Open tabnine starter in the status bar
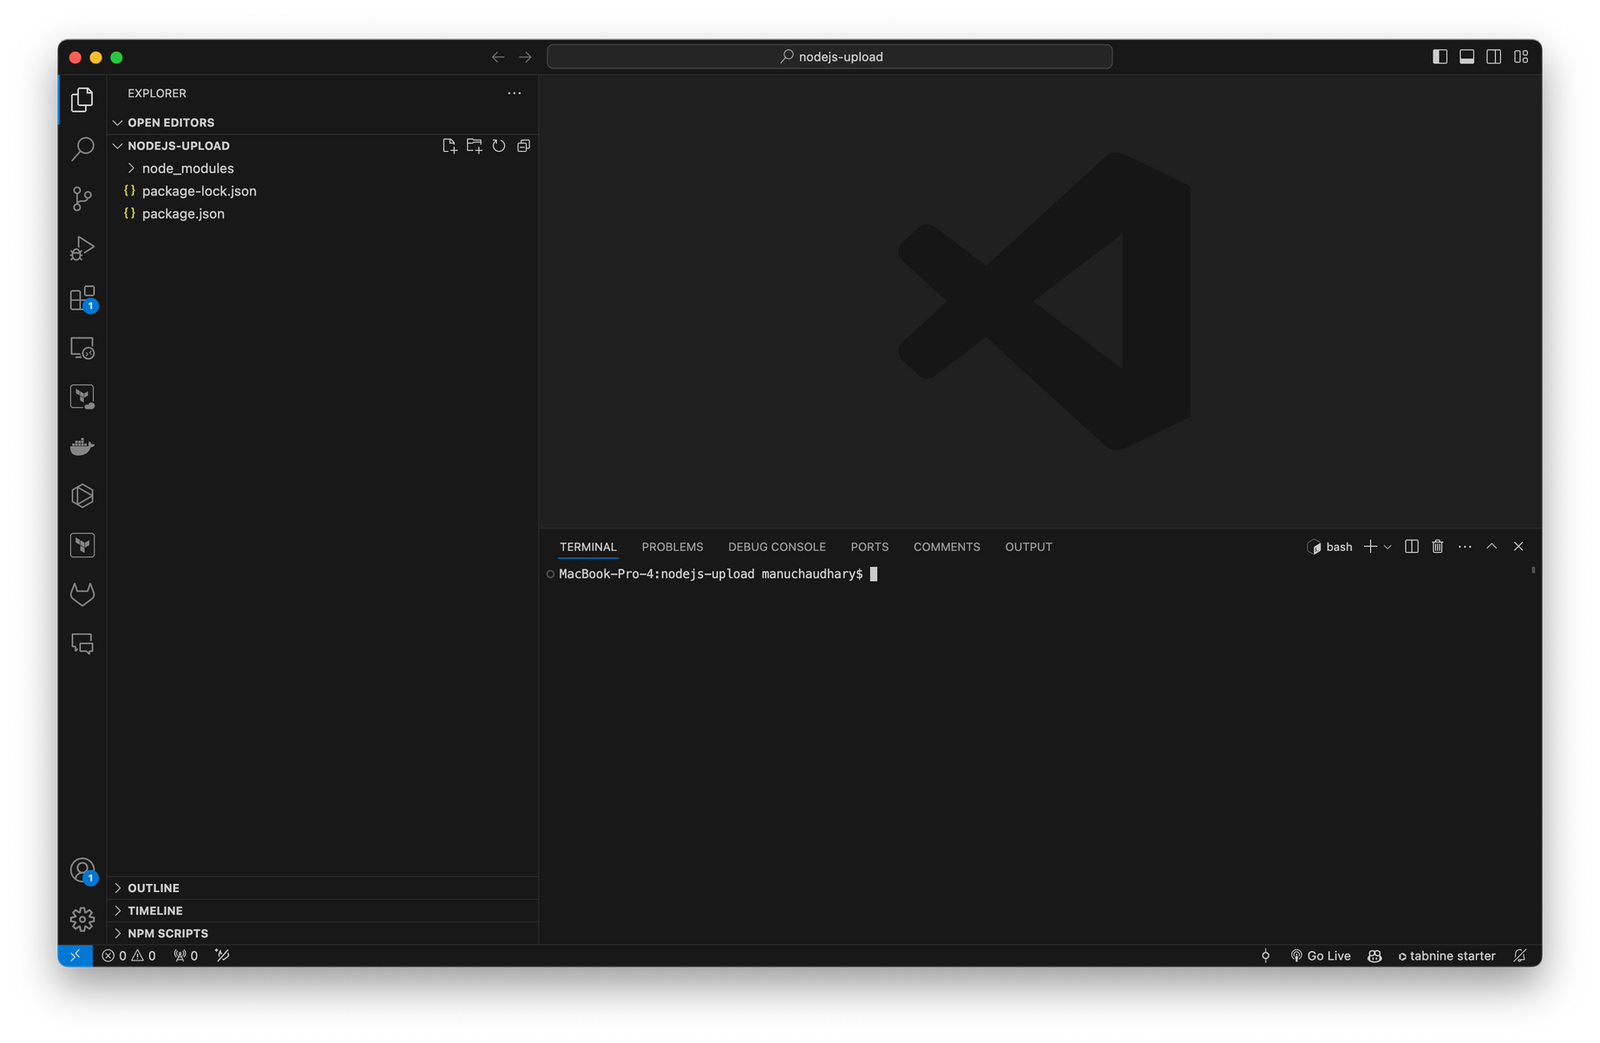The height and width of the screenshot is (1043, 1600). (x=1446, y=955)
